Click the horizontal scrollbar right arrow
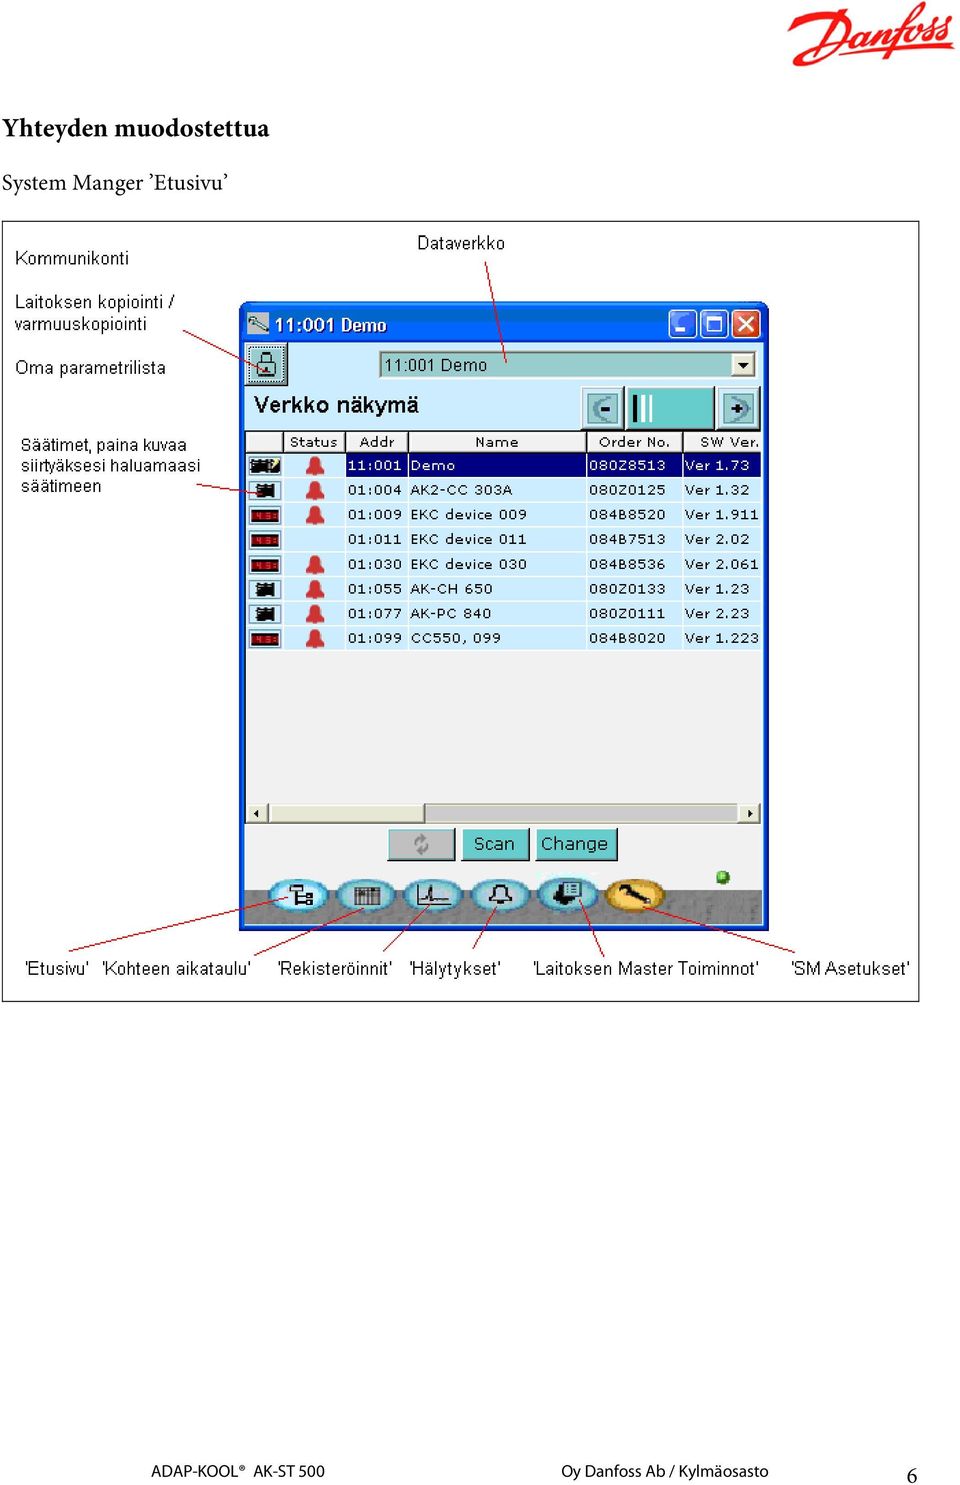 (x=750, y=813)
